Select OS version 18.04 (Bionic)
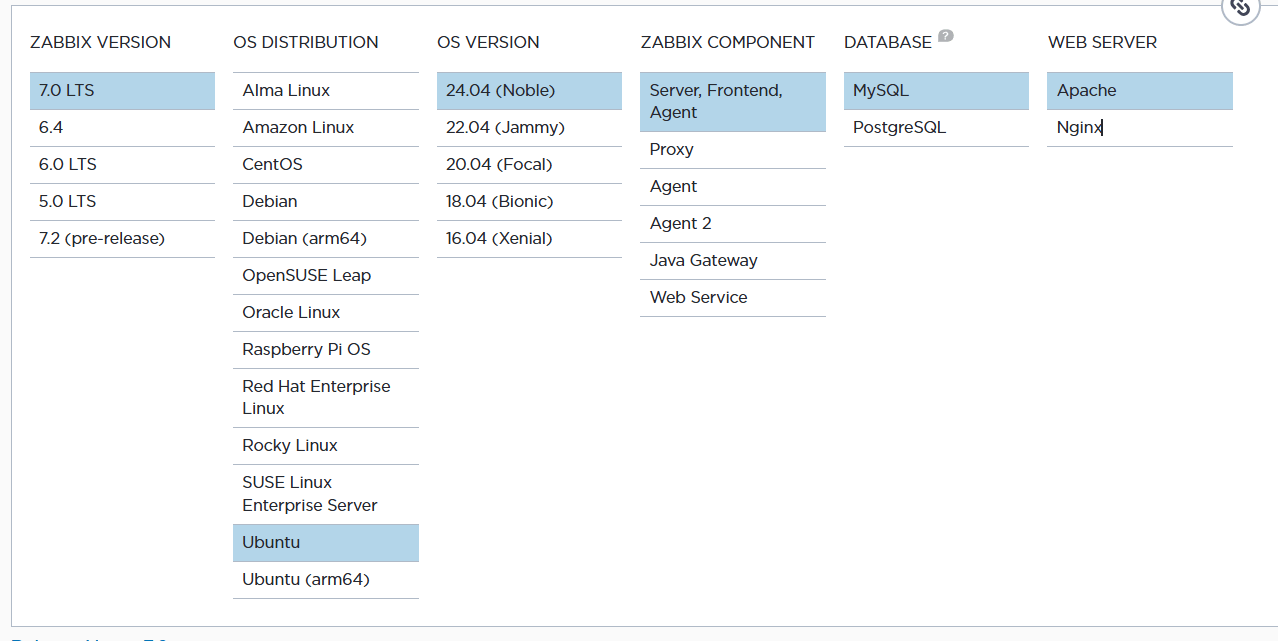This screenshot has height=641, width=1278. pyautogui.click(x=529, y=202)
